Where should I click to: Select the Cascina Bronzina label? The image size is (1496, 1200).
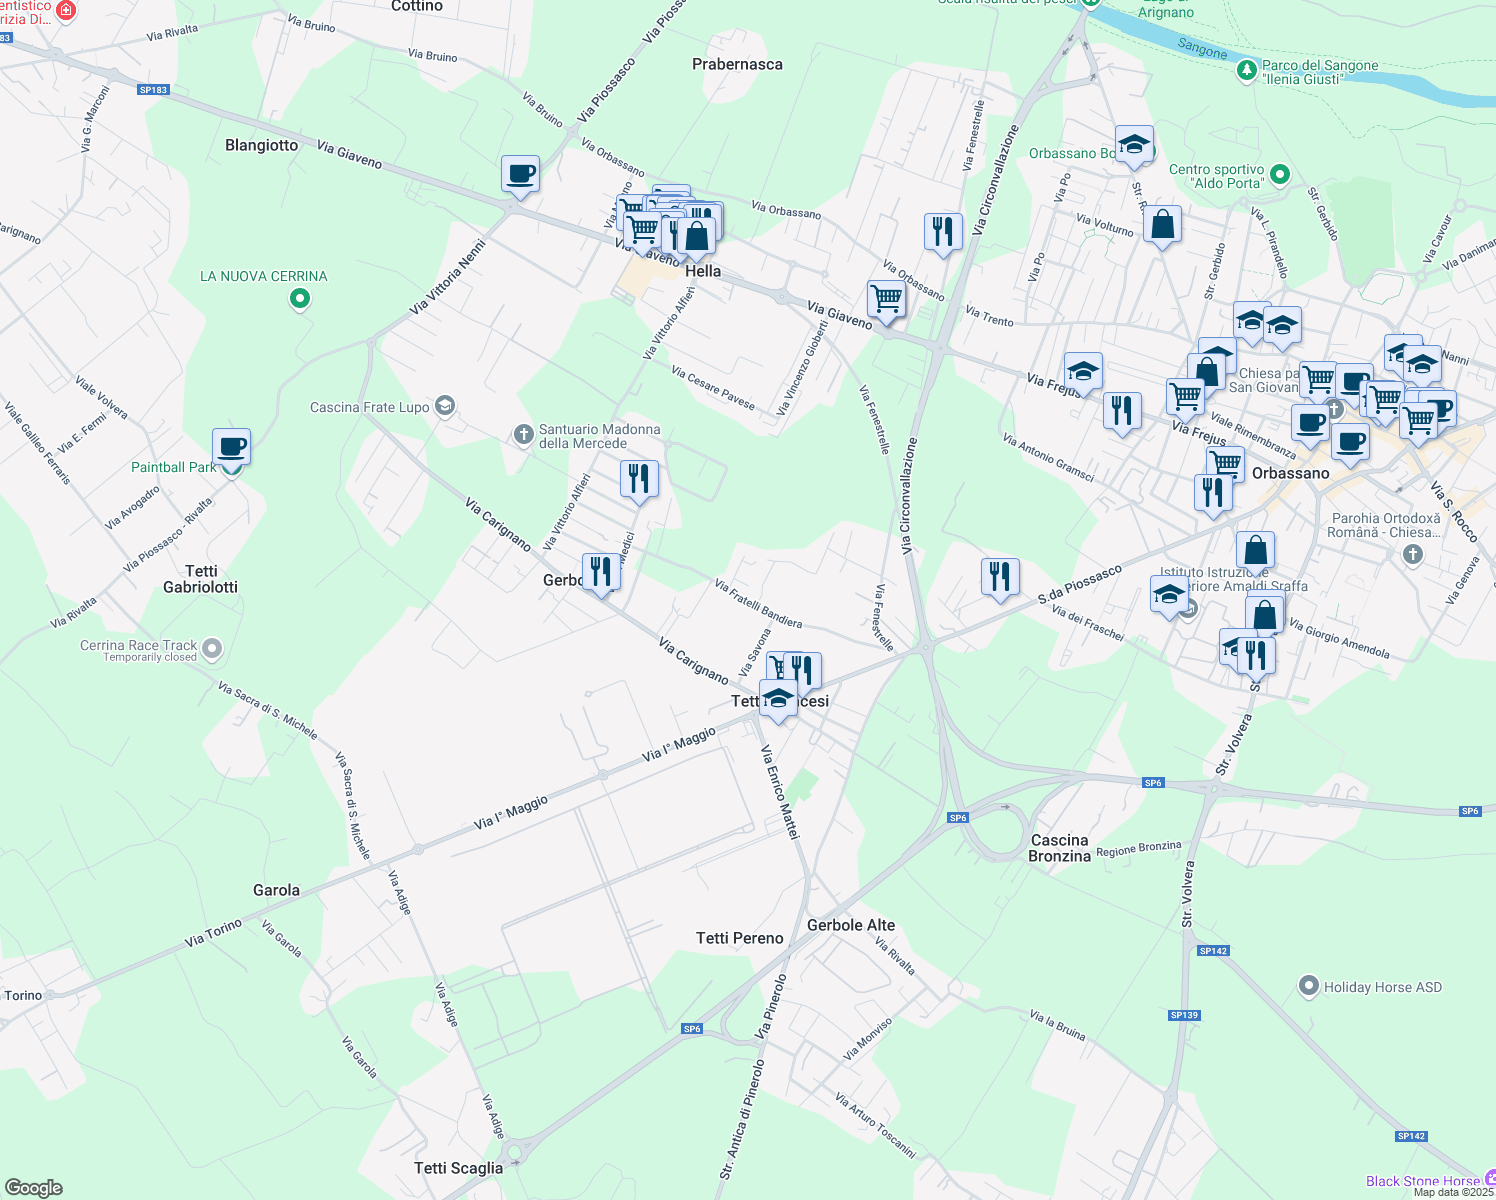tap(1060, 848)
